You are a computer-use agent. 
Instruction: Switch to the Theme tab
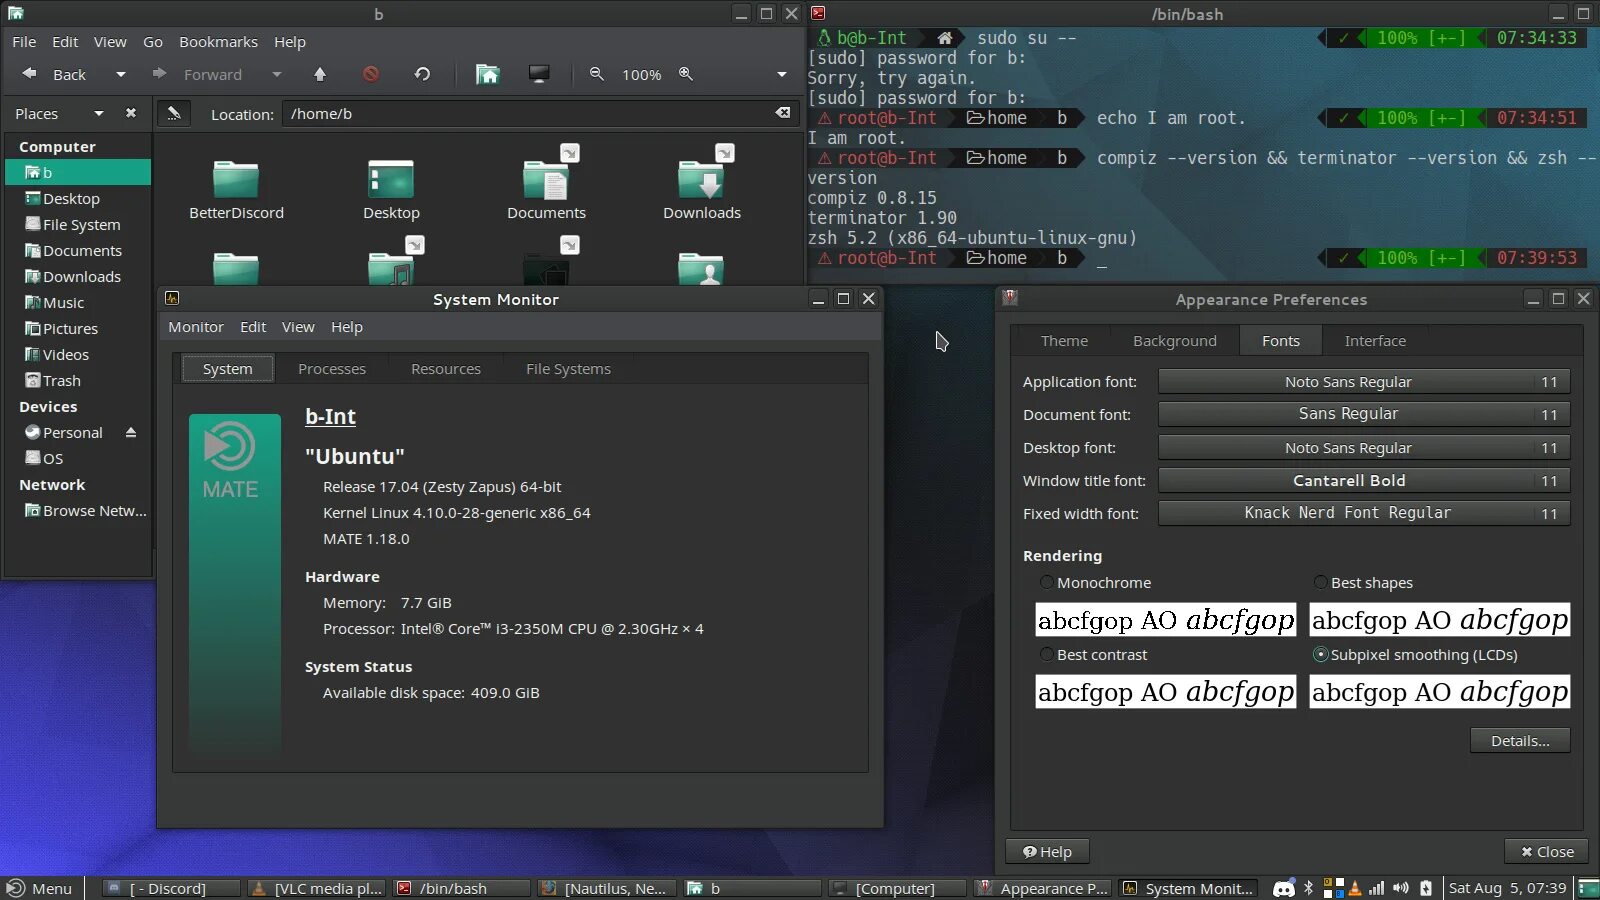click(x=1064, y=340)
